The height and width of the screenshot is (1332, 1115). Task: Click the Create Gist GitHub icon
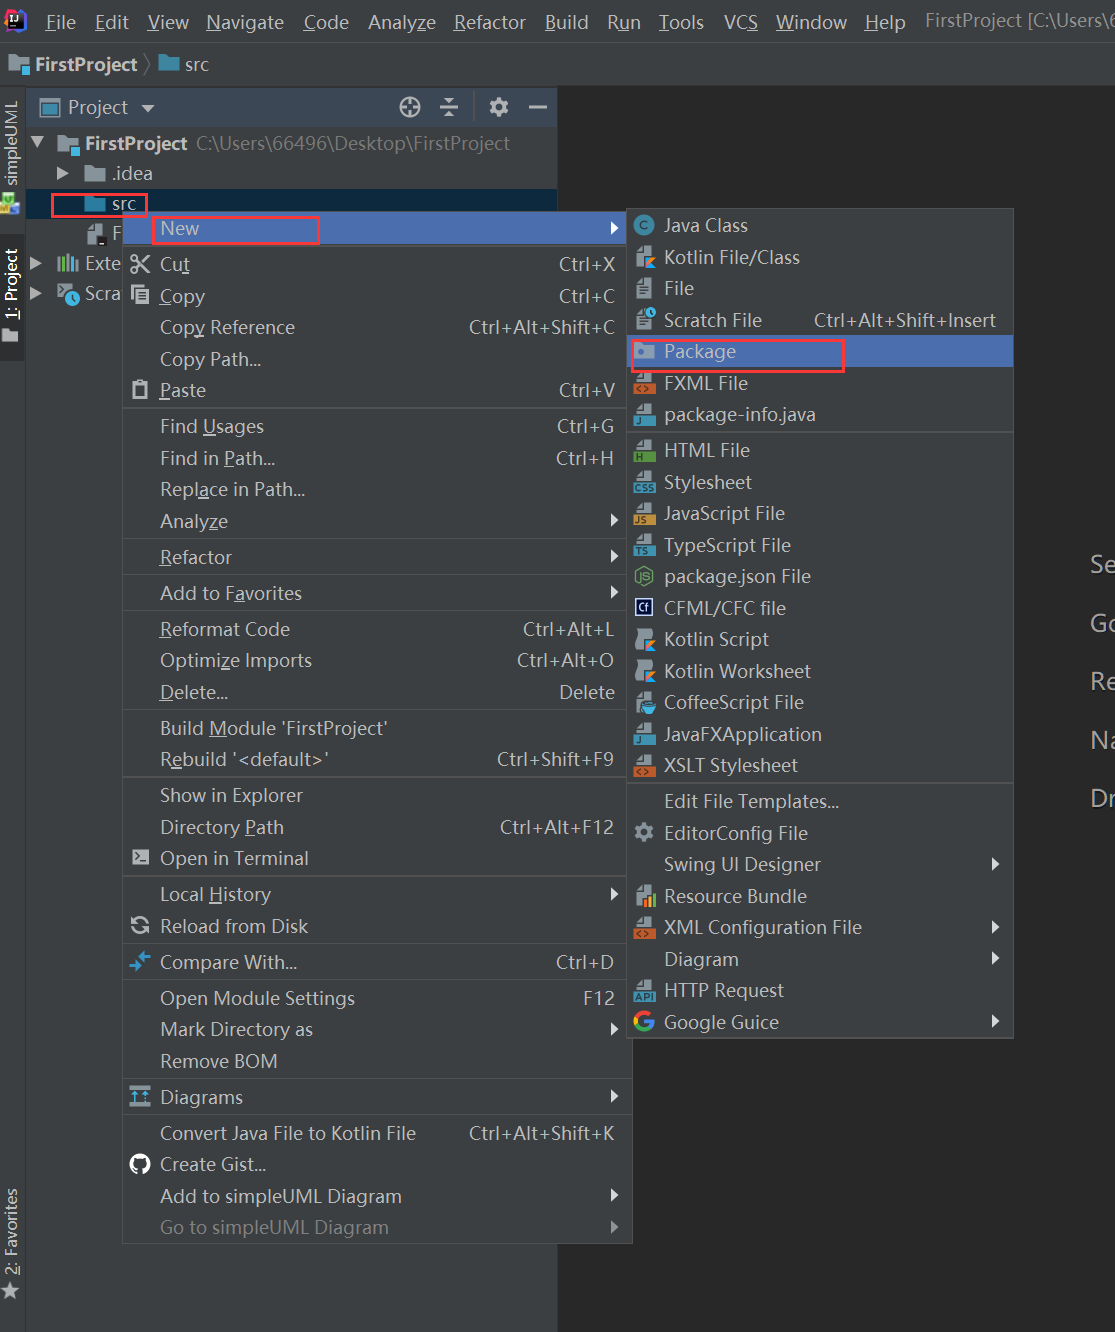coord(140,1164)
